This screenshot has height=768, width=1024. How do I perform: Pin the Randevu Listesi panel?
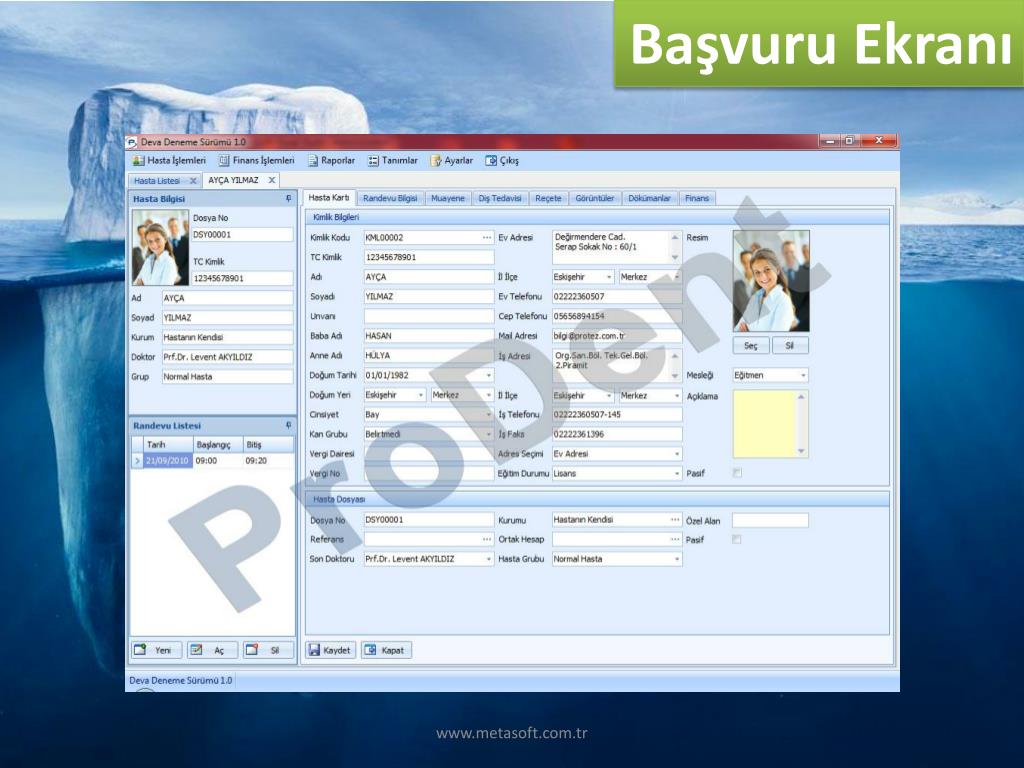coord(289,425)
